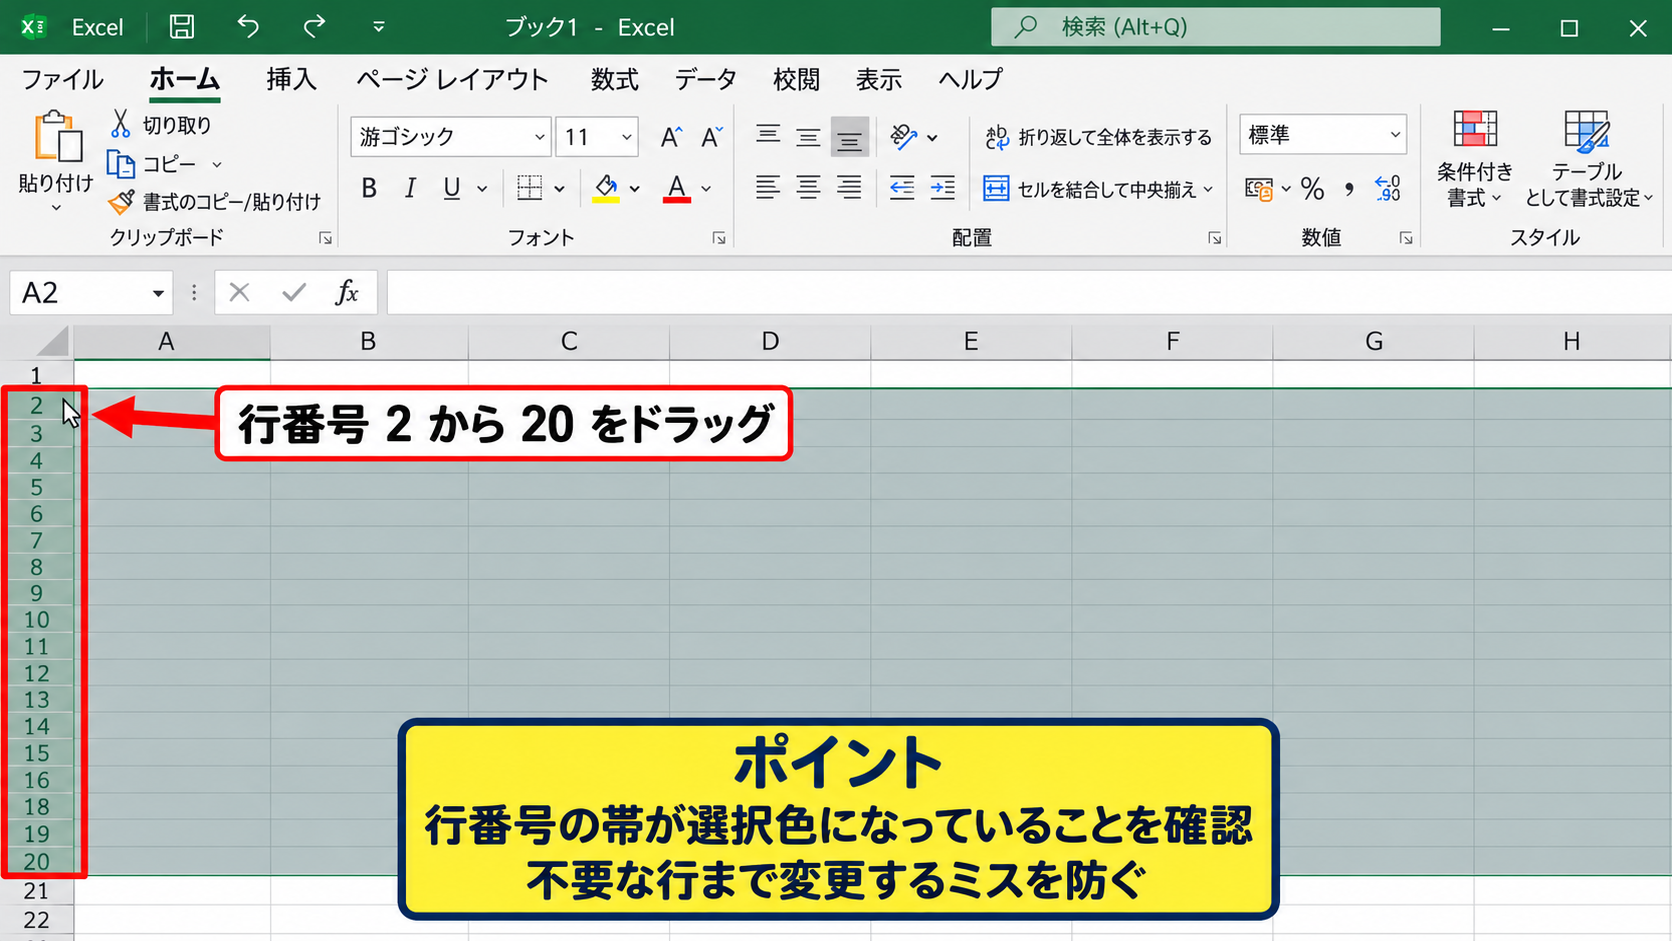Decrease the cell indent
1672x941 pixels.
[x=902, y=187]
